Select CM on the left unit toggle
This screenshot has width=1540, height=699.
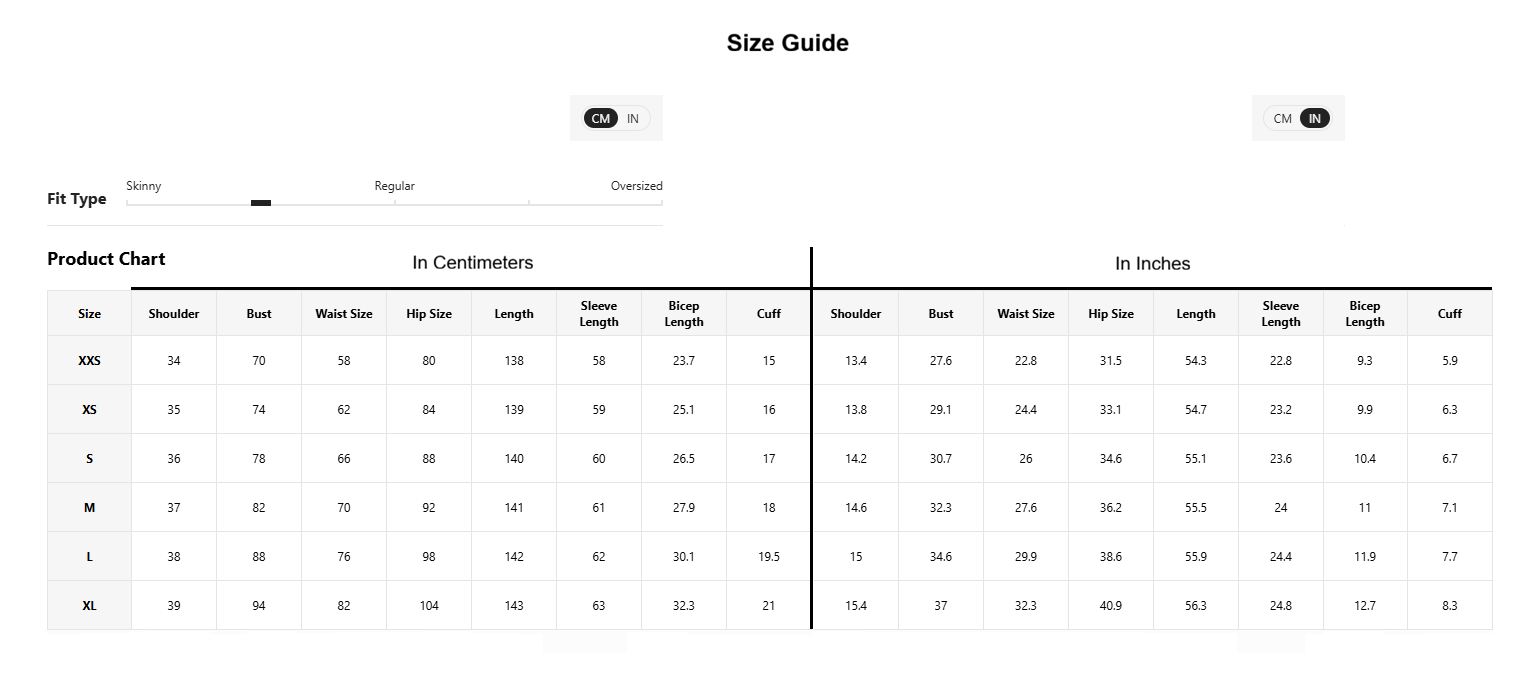click(600, 118)
